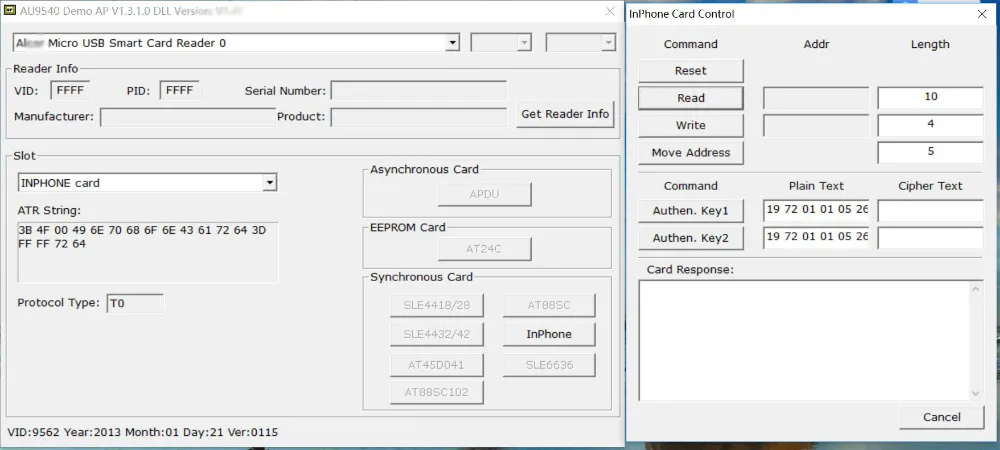
Task: Click the PID field showing FFFF
Action: pyautogui.click(x=179, y=91)
